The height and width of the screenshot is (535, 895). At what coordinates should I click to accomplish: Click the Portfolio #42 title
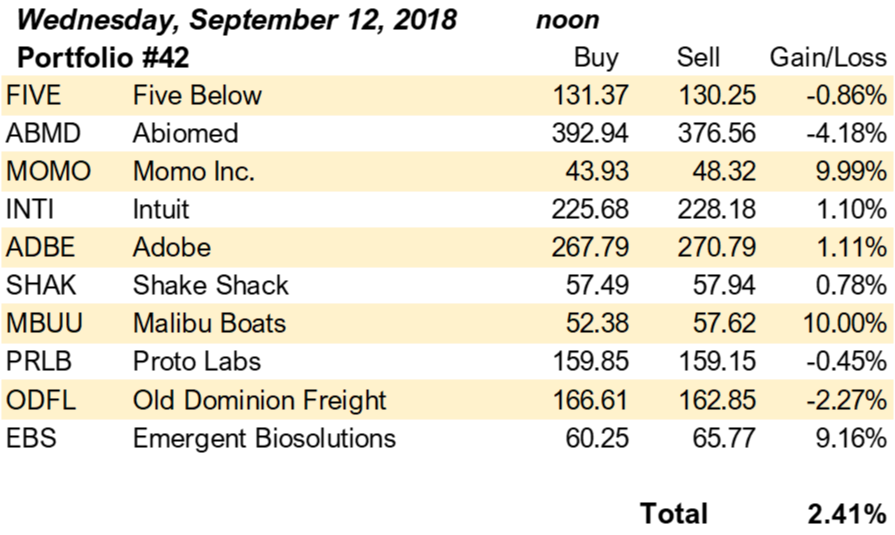(103, 58)
